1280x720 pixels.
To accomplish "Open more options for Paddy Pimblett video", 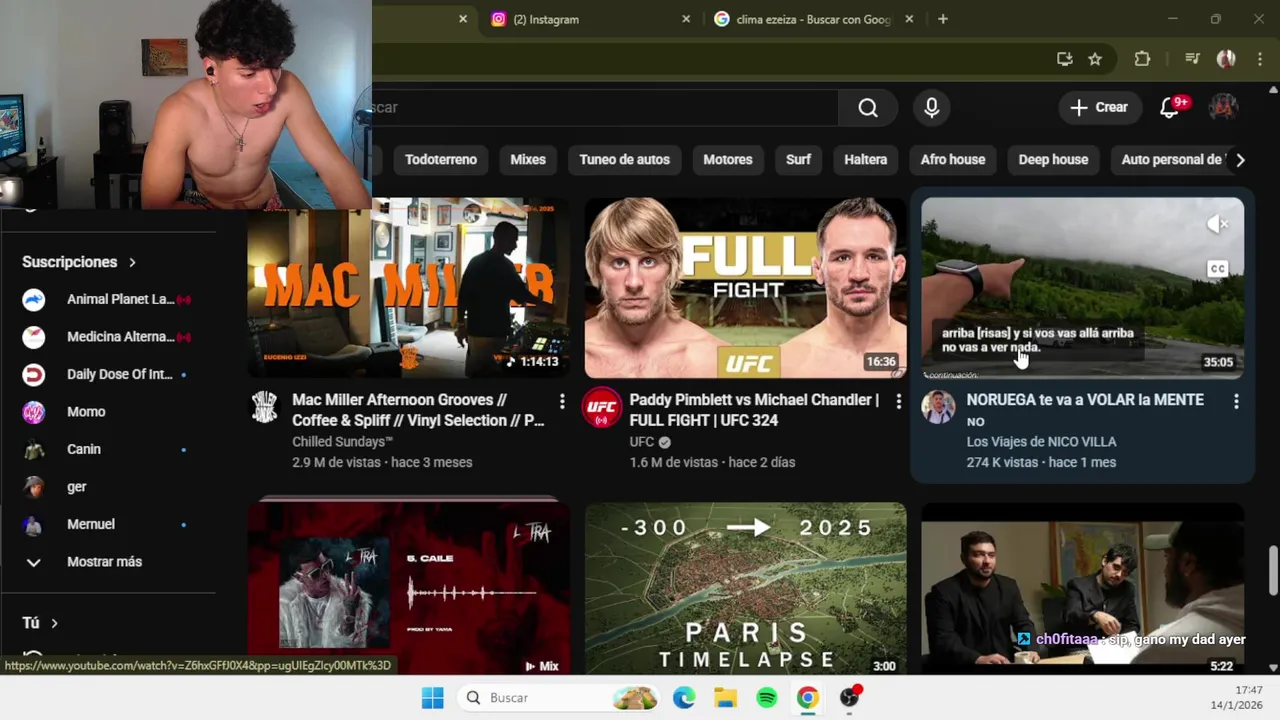I will pyautogui.click(x=898, y=401).
